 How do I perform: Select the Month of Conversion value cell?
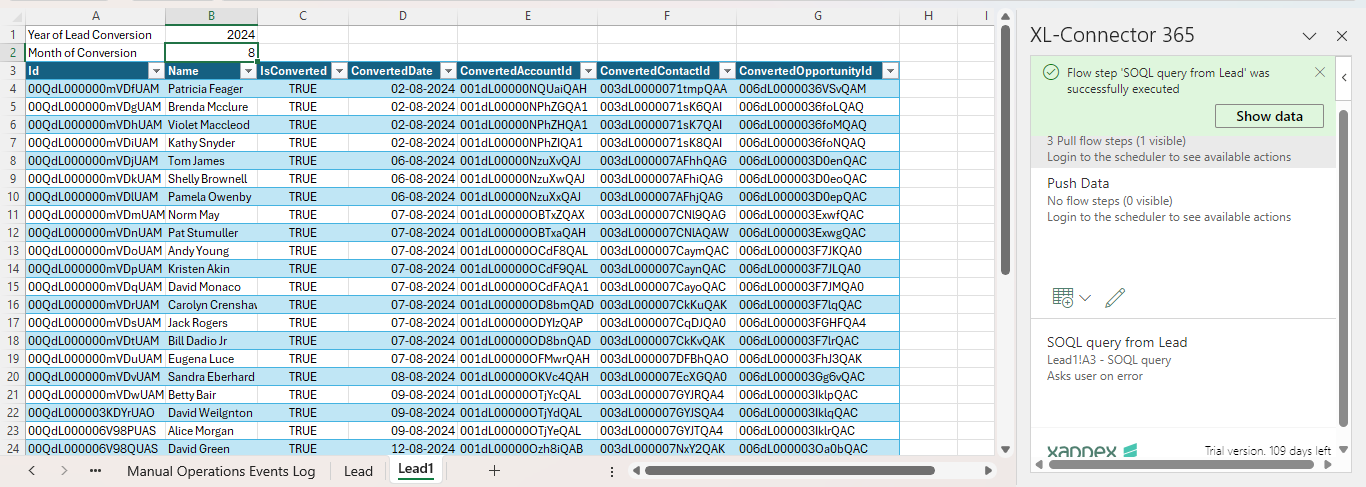(211, 52)
